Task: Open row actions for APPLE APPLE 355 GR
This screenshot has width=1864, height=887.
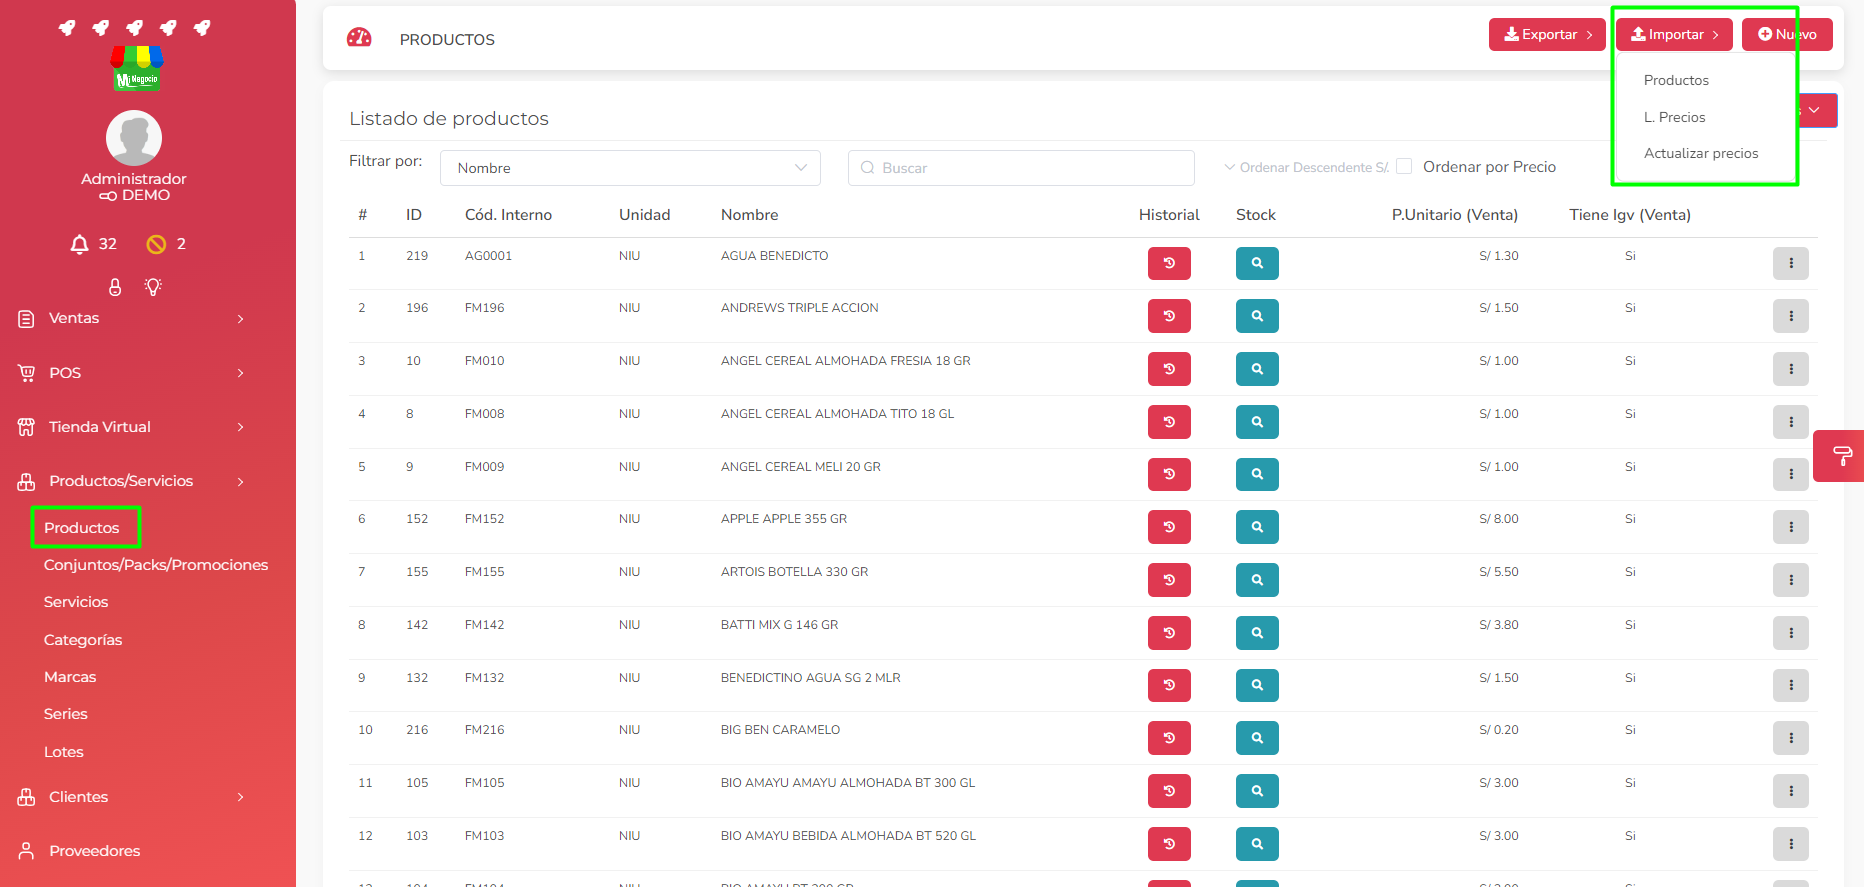Action: (x=1791, y=527)
